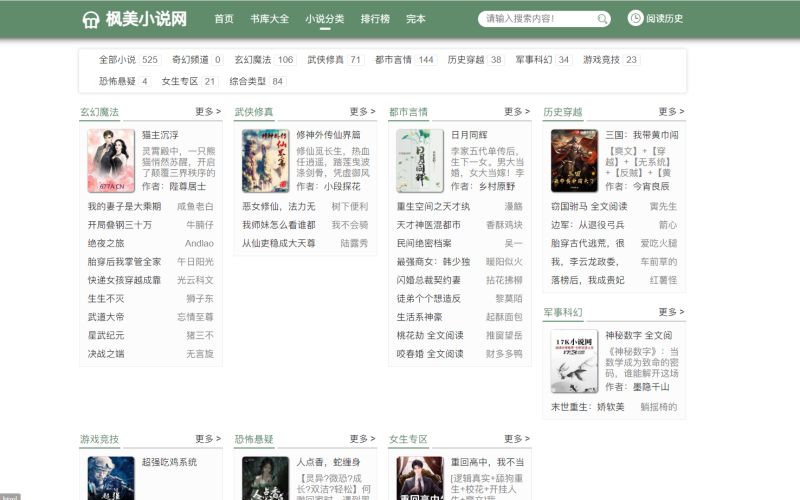Open 阅读历史 via the clock icon
This screenshot has height=500, width=800.
[635, 18]
